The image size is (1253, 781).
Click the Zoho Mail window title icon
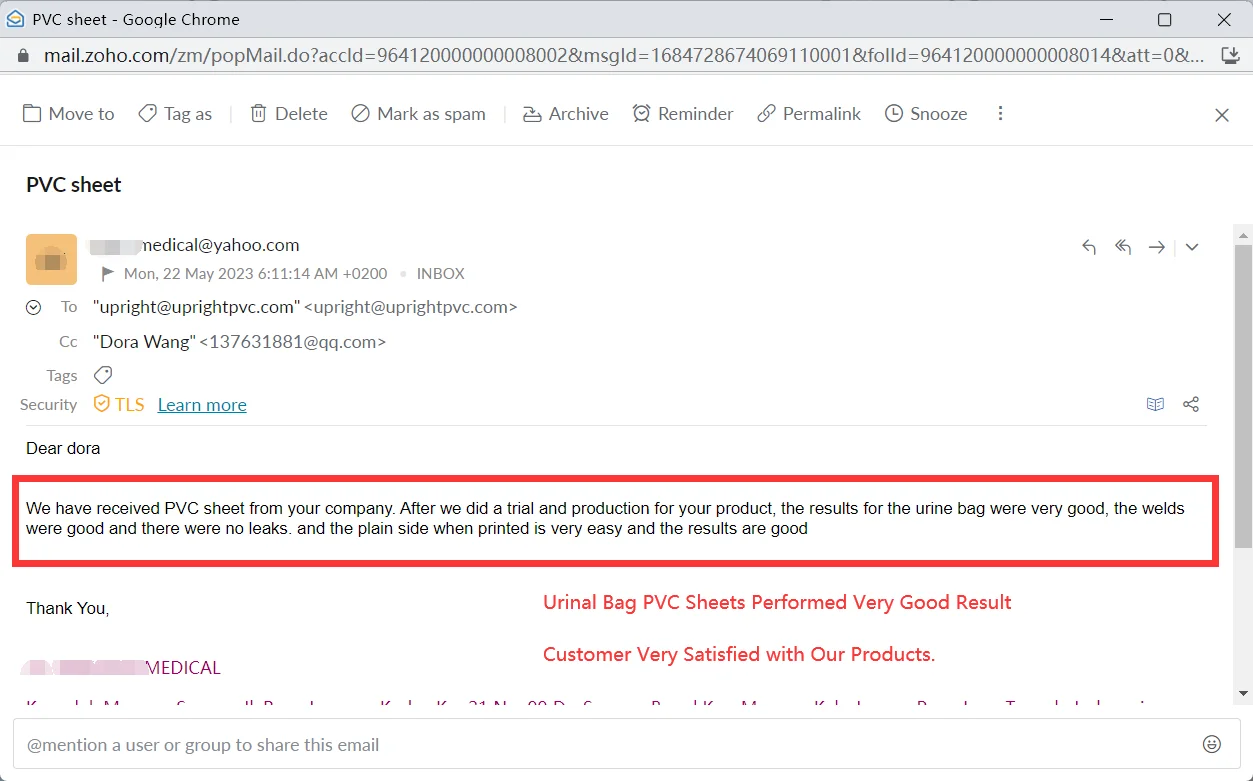pos(15,19)
